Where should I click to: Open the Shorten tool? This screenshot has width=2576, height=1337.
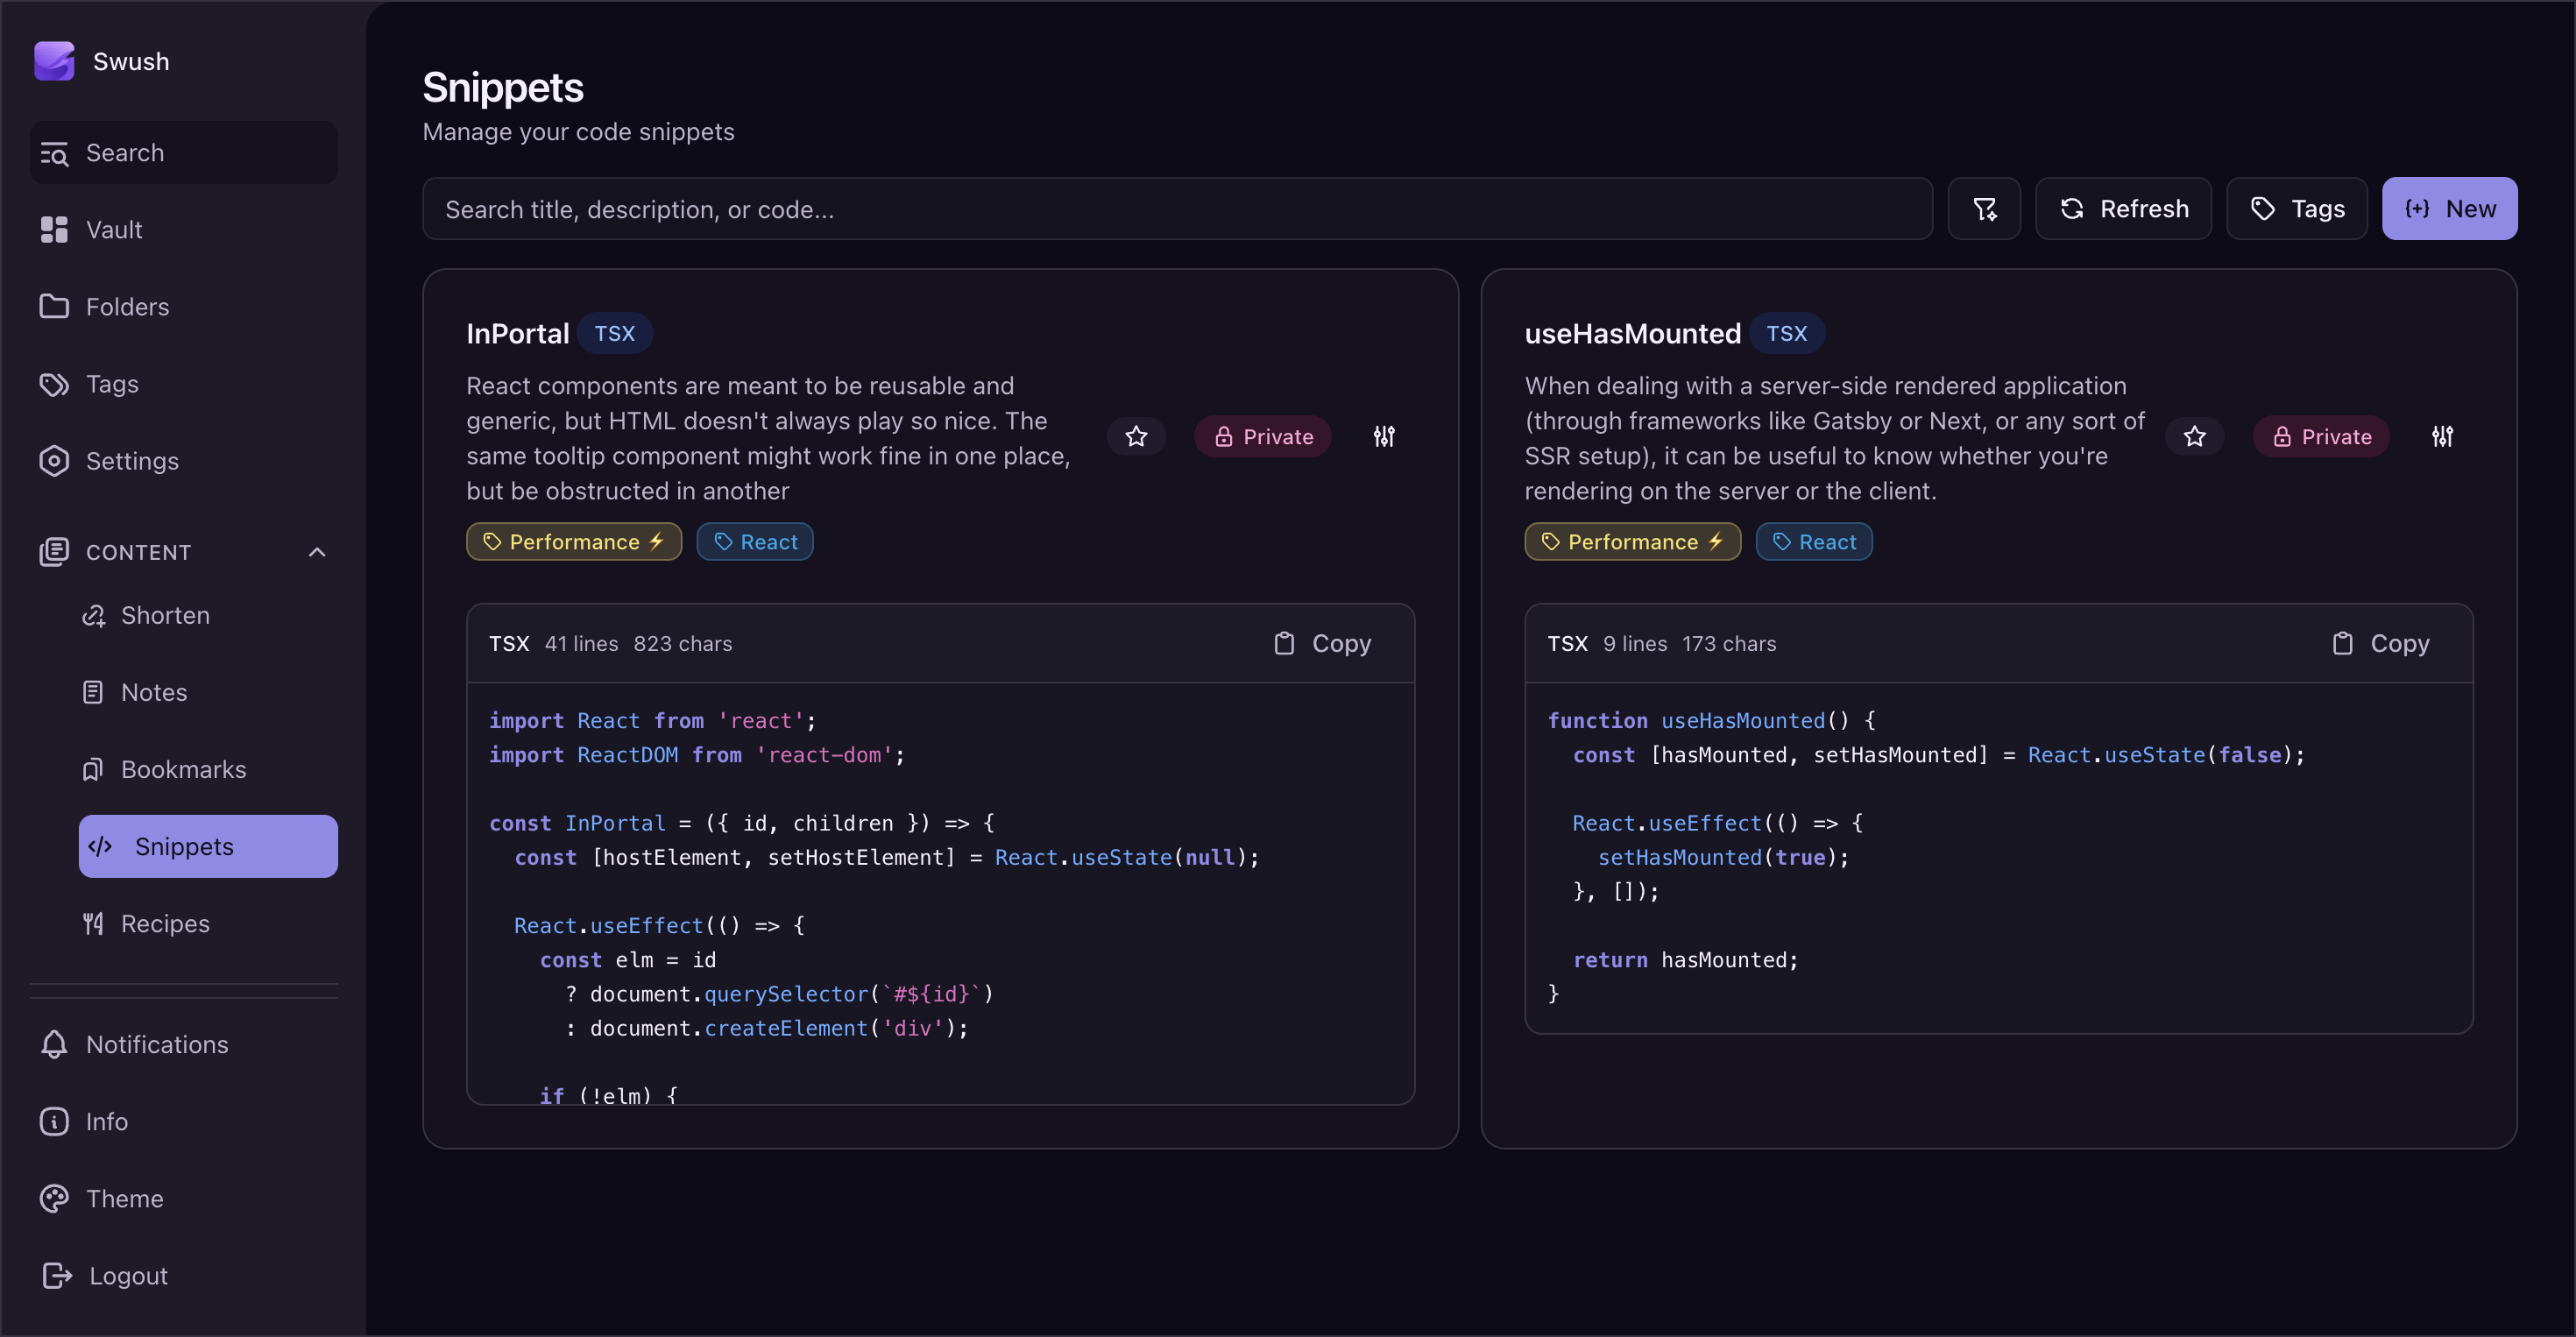click(x=165, y=615)
